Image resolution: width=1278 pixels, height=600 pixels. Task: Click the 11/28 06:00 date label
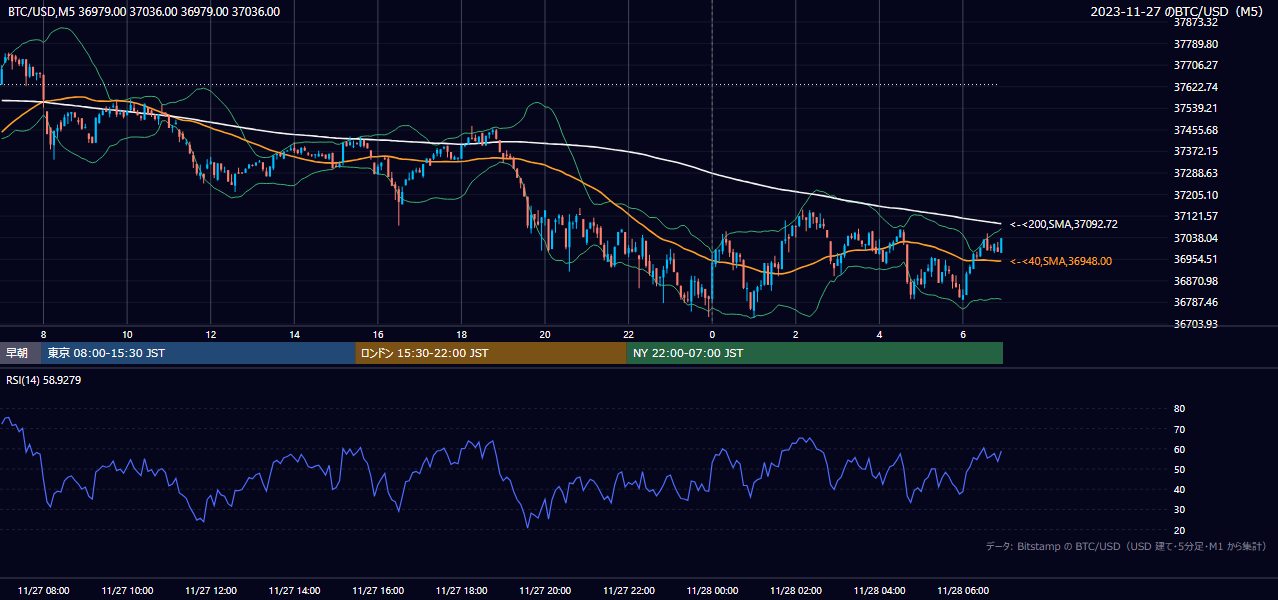[x=963, y=591]
